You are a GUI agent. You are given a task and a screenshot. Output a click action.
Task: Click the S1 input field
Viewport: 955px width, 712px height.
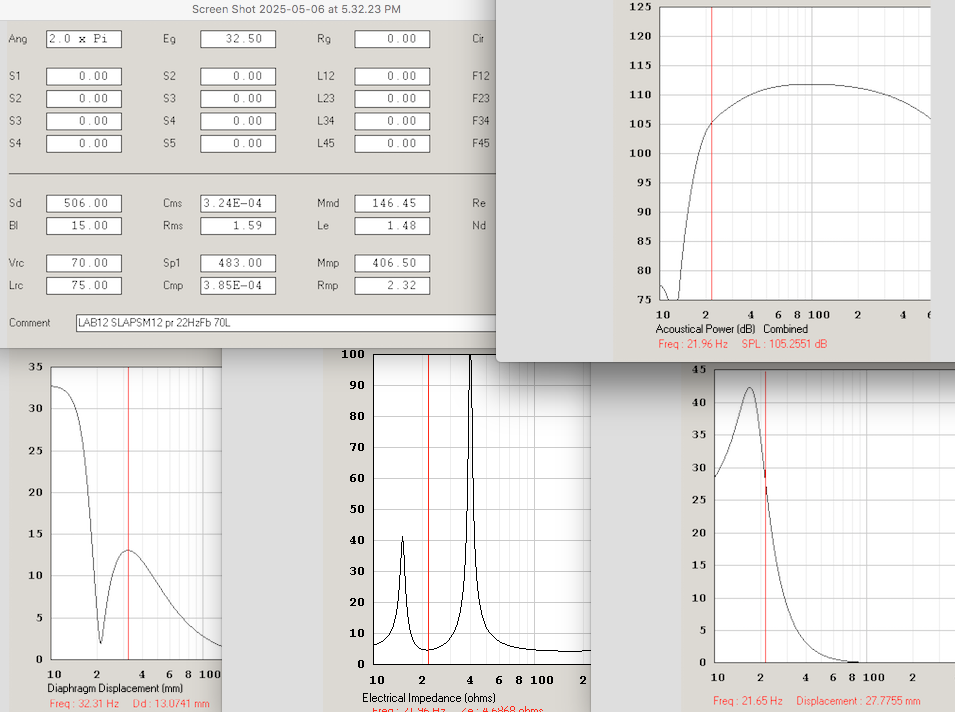pos(84,76)
